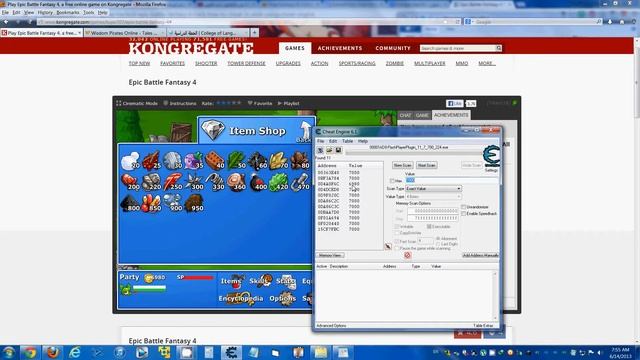Select the Last Digits radio button

[438, 244]
